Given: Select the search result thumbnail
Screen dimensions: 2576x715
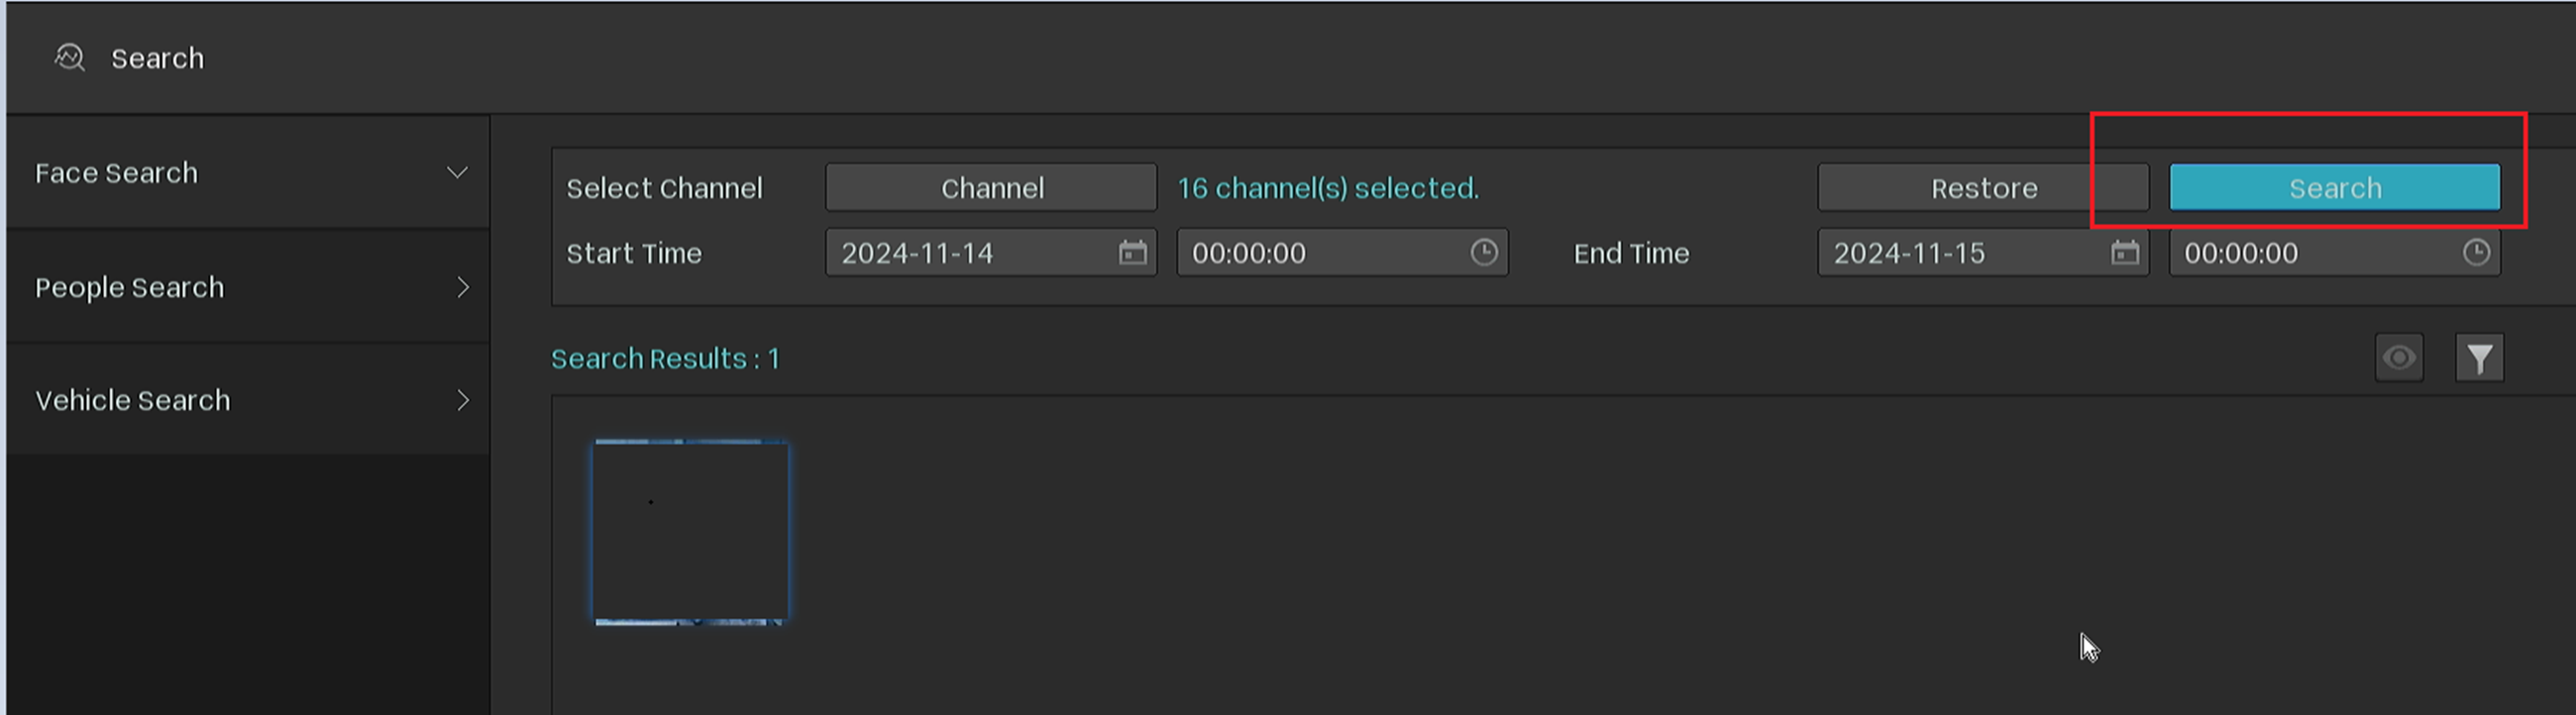Looking at the screenshot, I should coord(690,532).
